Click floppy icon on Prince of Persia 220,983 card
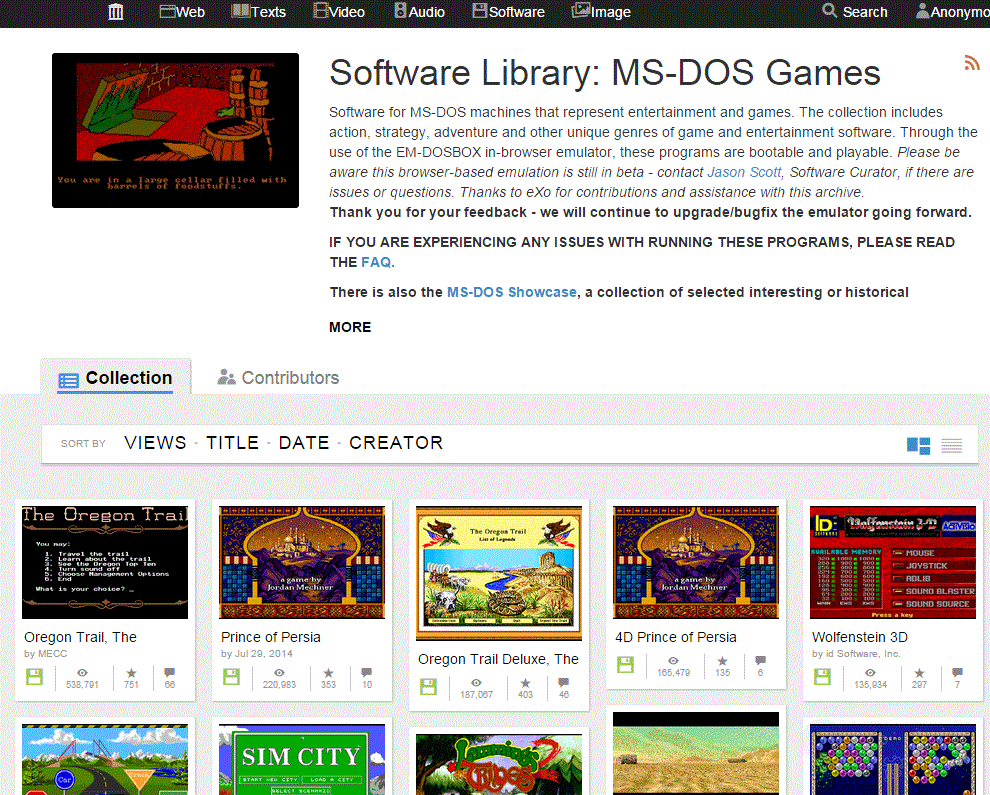990x795 pixels. (232, 677)
